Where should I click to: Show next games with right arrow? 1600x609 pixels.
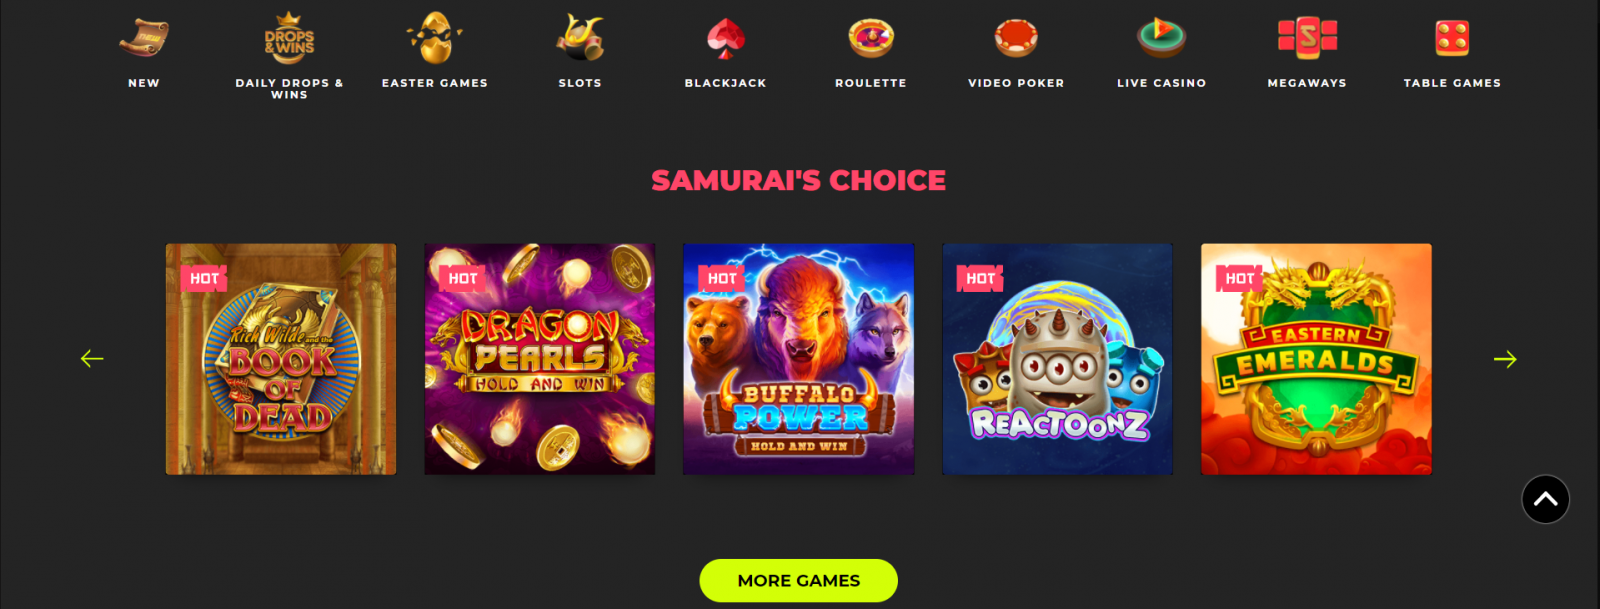click(x=1505, y=359)
